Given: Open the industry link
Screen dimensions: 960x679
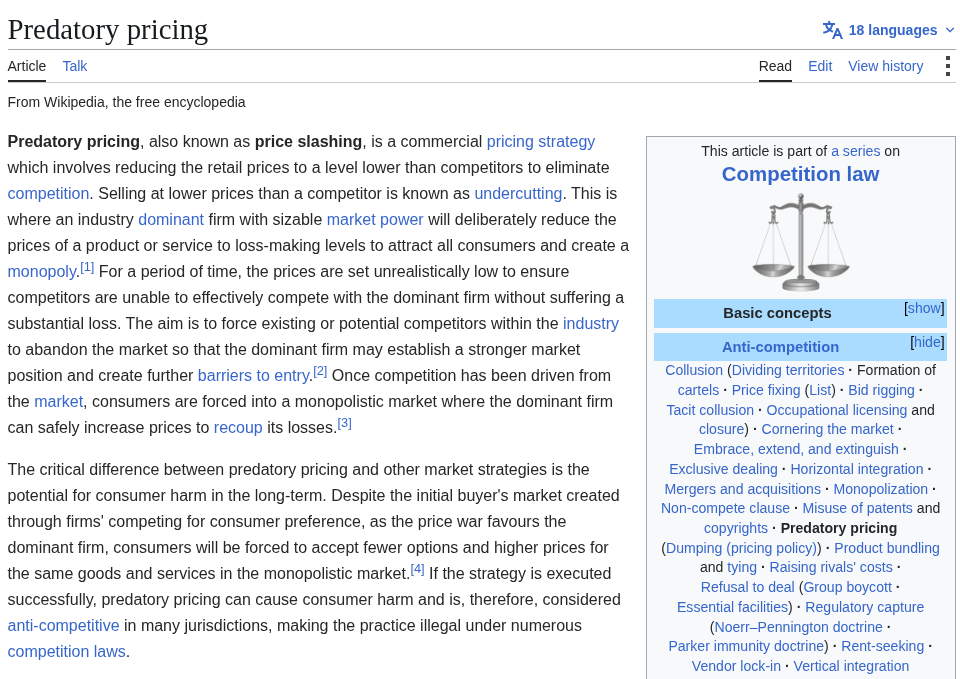Looking at the screenshot, I should [x=591, y=323].
